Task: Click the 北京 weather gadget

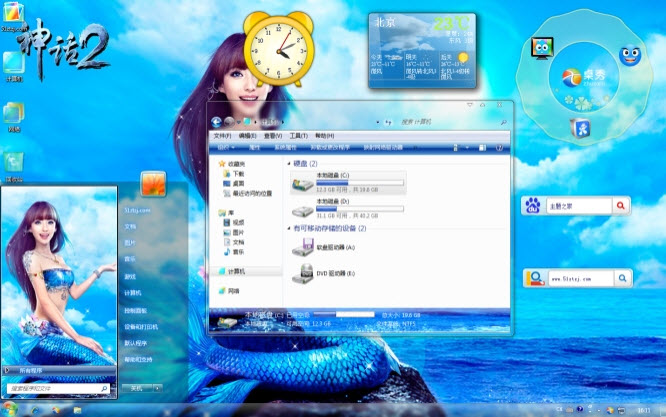Action: (x=422, y=51)
